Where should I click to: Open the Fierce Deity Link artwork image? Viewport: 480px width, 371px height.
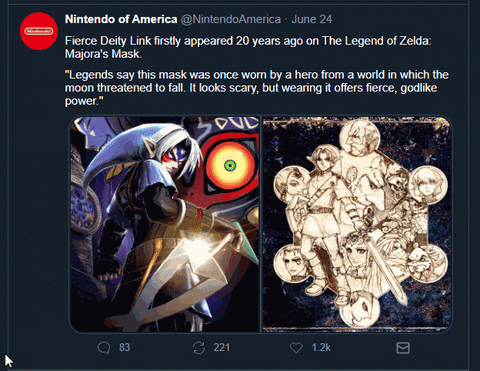pos(164,224)
